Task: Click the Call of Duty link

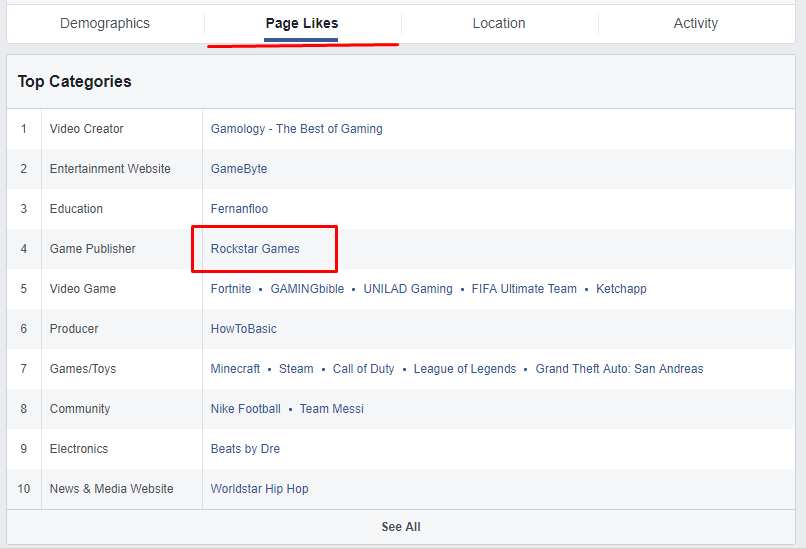Action: click(363, 369)
